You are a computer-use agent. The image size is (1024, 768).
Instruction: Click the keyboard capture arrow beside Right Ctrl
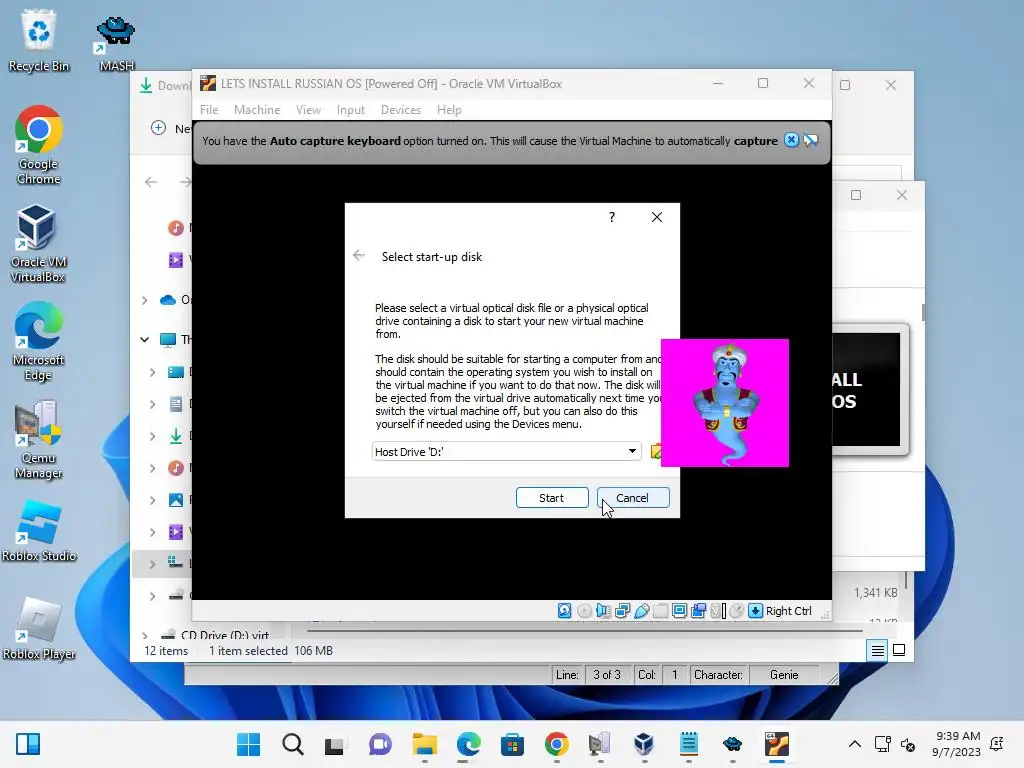tap(756, 611)
